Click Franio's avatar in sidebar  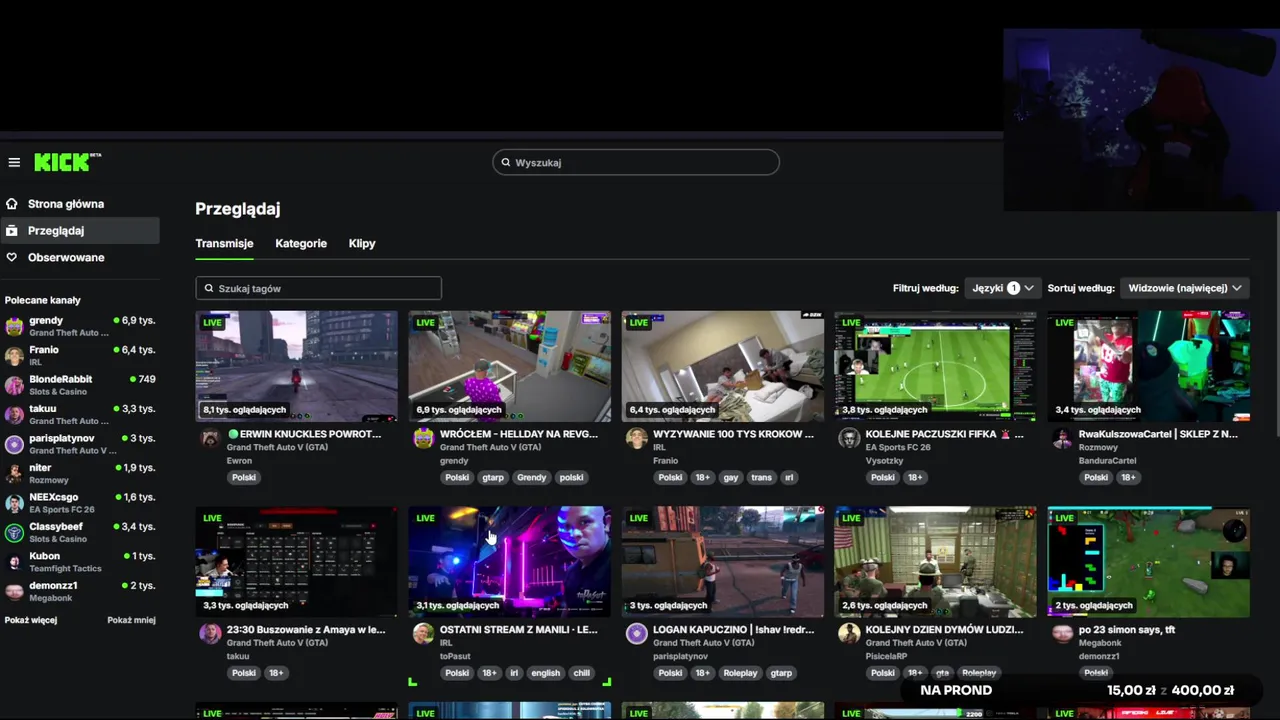click(x=14, y=356)
